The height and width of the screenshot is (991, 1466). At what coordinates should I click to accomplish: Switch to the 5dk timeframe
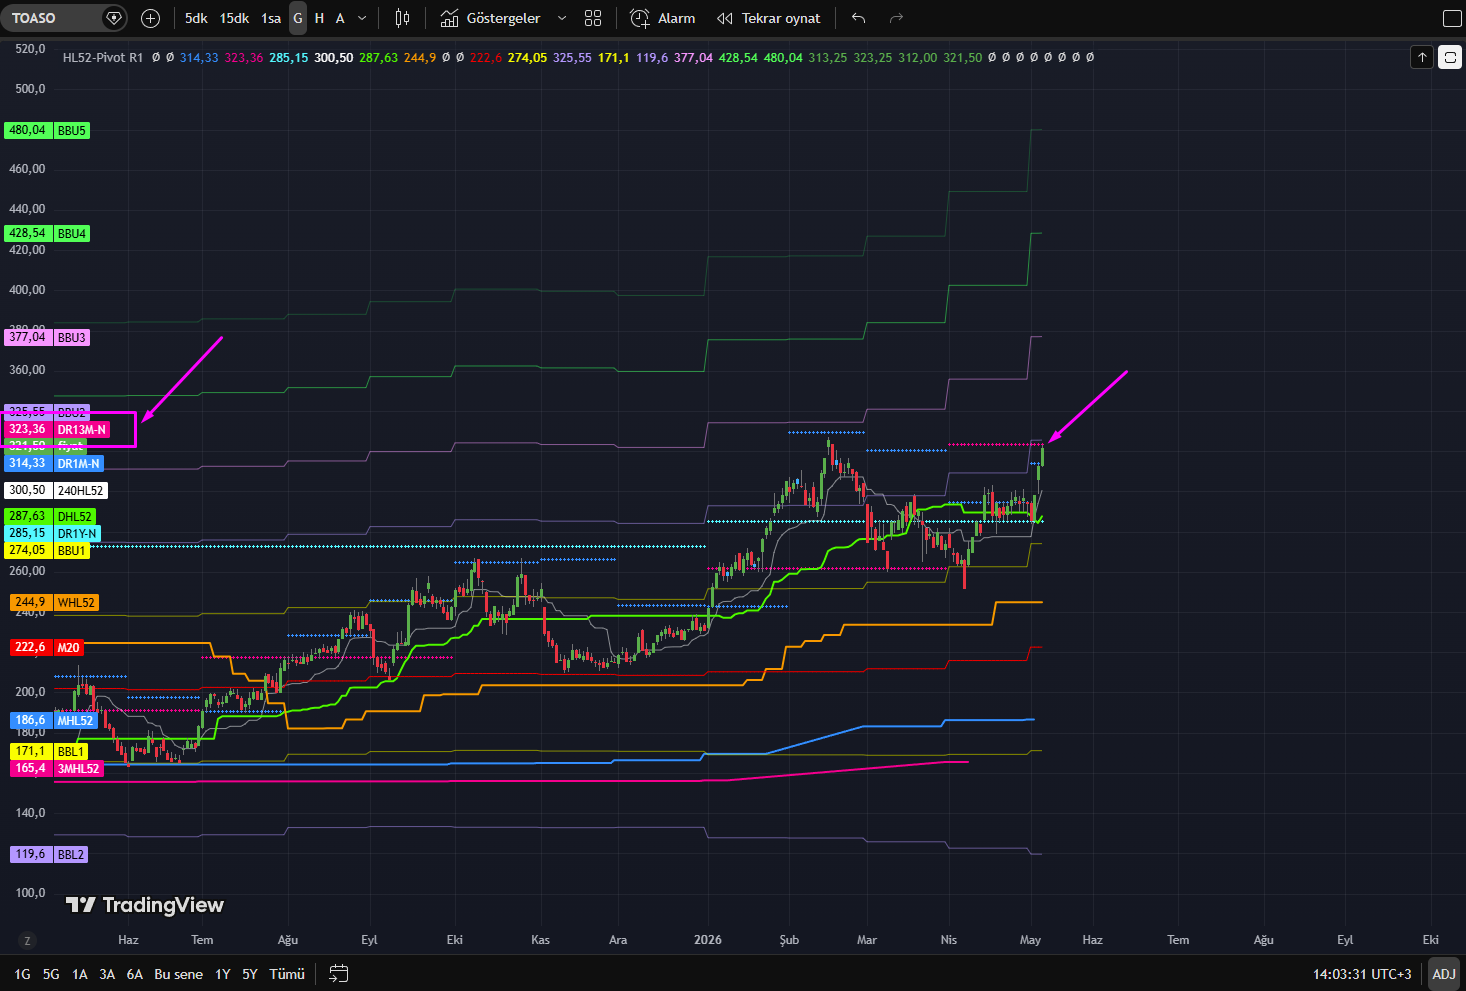(x=196, y=18)
